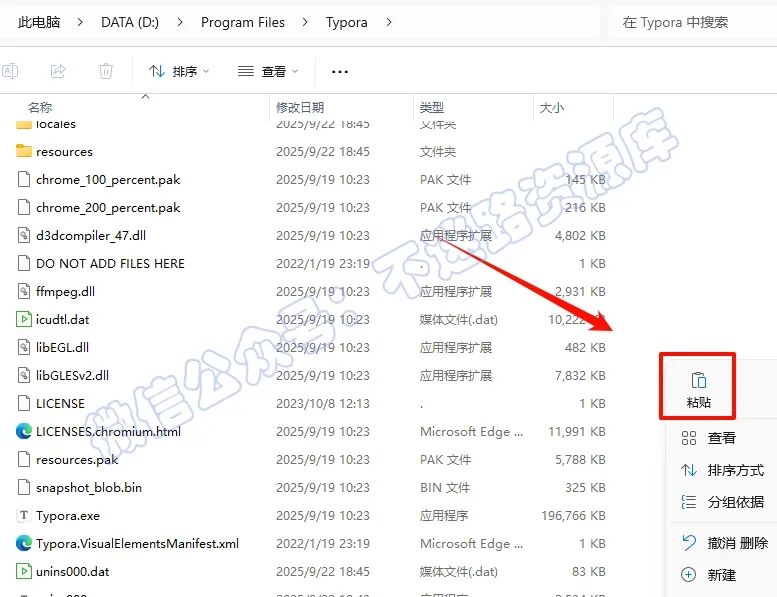Choose 撤消 删除 in context menu
This screenshot has width=777, height=597.
pyautogui.click(x=723, y=543)
